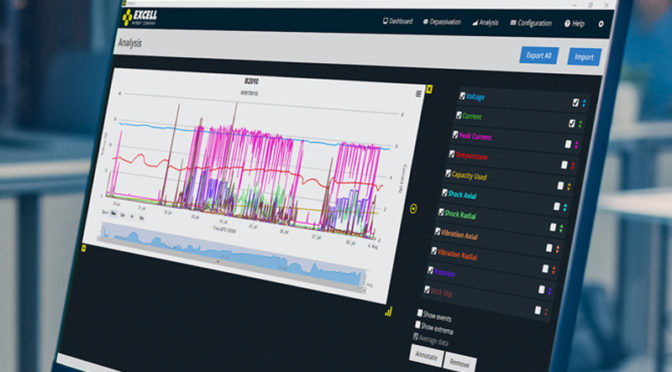The image size is (672, 372).
Task: Uncheck the right-side checkbox in the Current row
Action: [572, 123]
